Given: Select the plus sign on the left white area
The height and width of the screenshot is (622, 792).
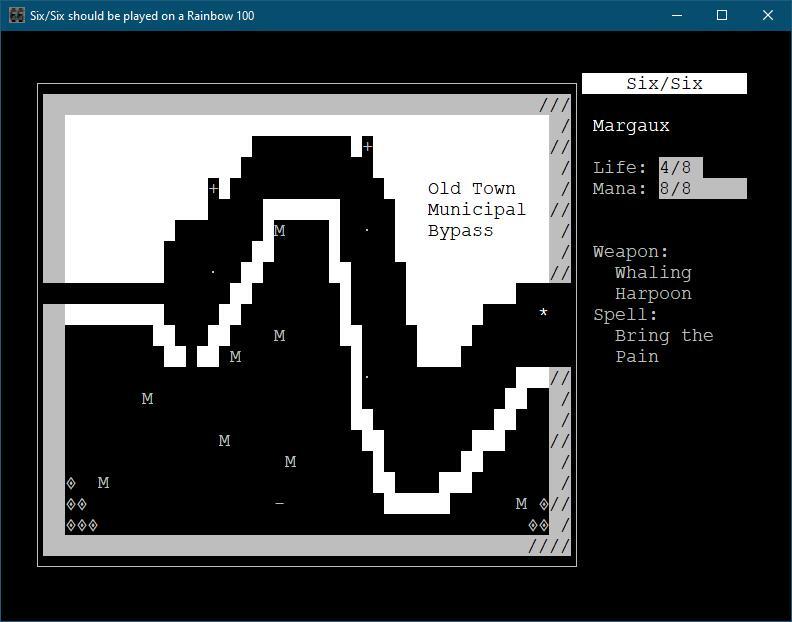Looking at the screenshot, I should click(213, 188).
